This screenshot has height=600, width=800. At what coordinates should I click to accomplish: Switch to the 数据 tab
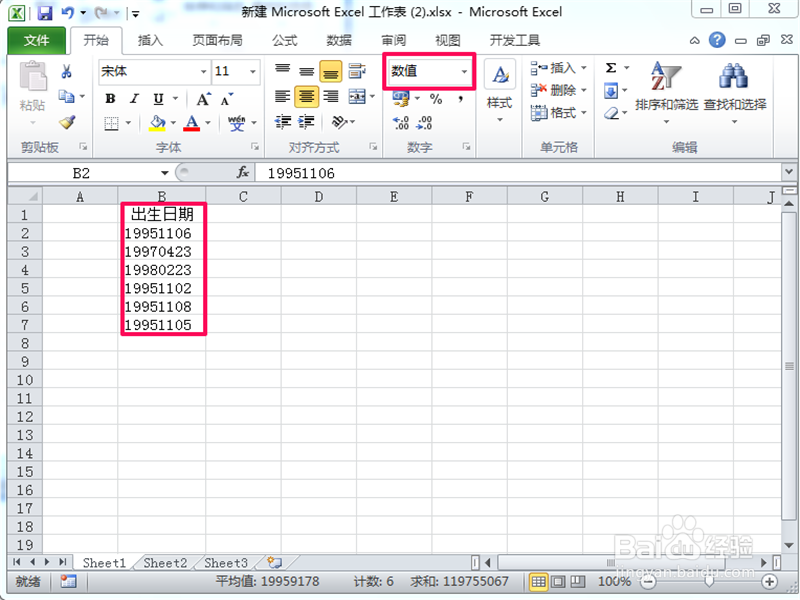point(339,40)
